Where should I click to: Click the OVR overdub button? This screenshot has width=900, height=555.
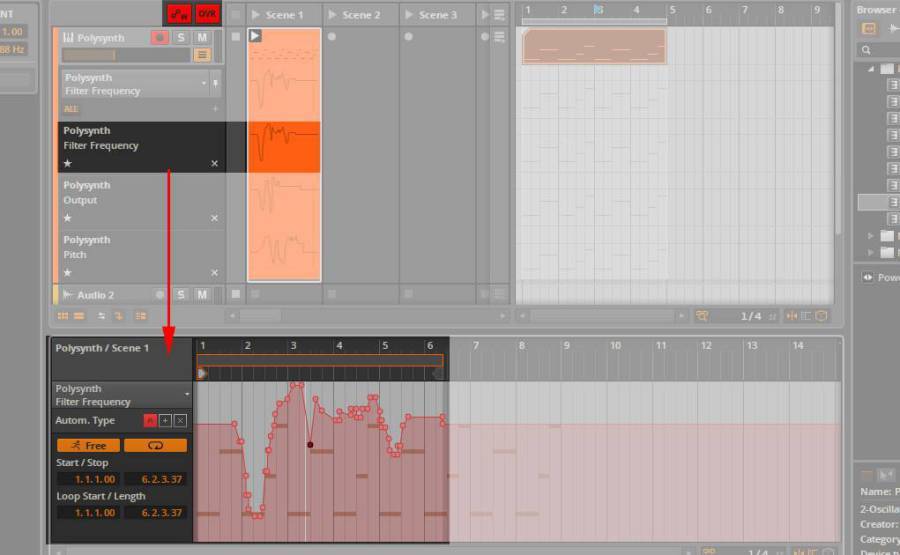[207, 14]
